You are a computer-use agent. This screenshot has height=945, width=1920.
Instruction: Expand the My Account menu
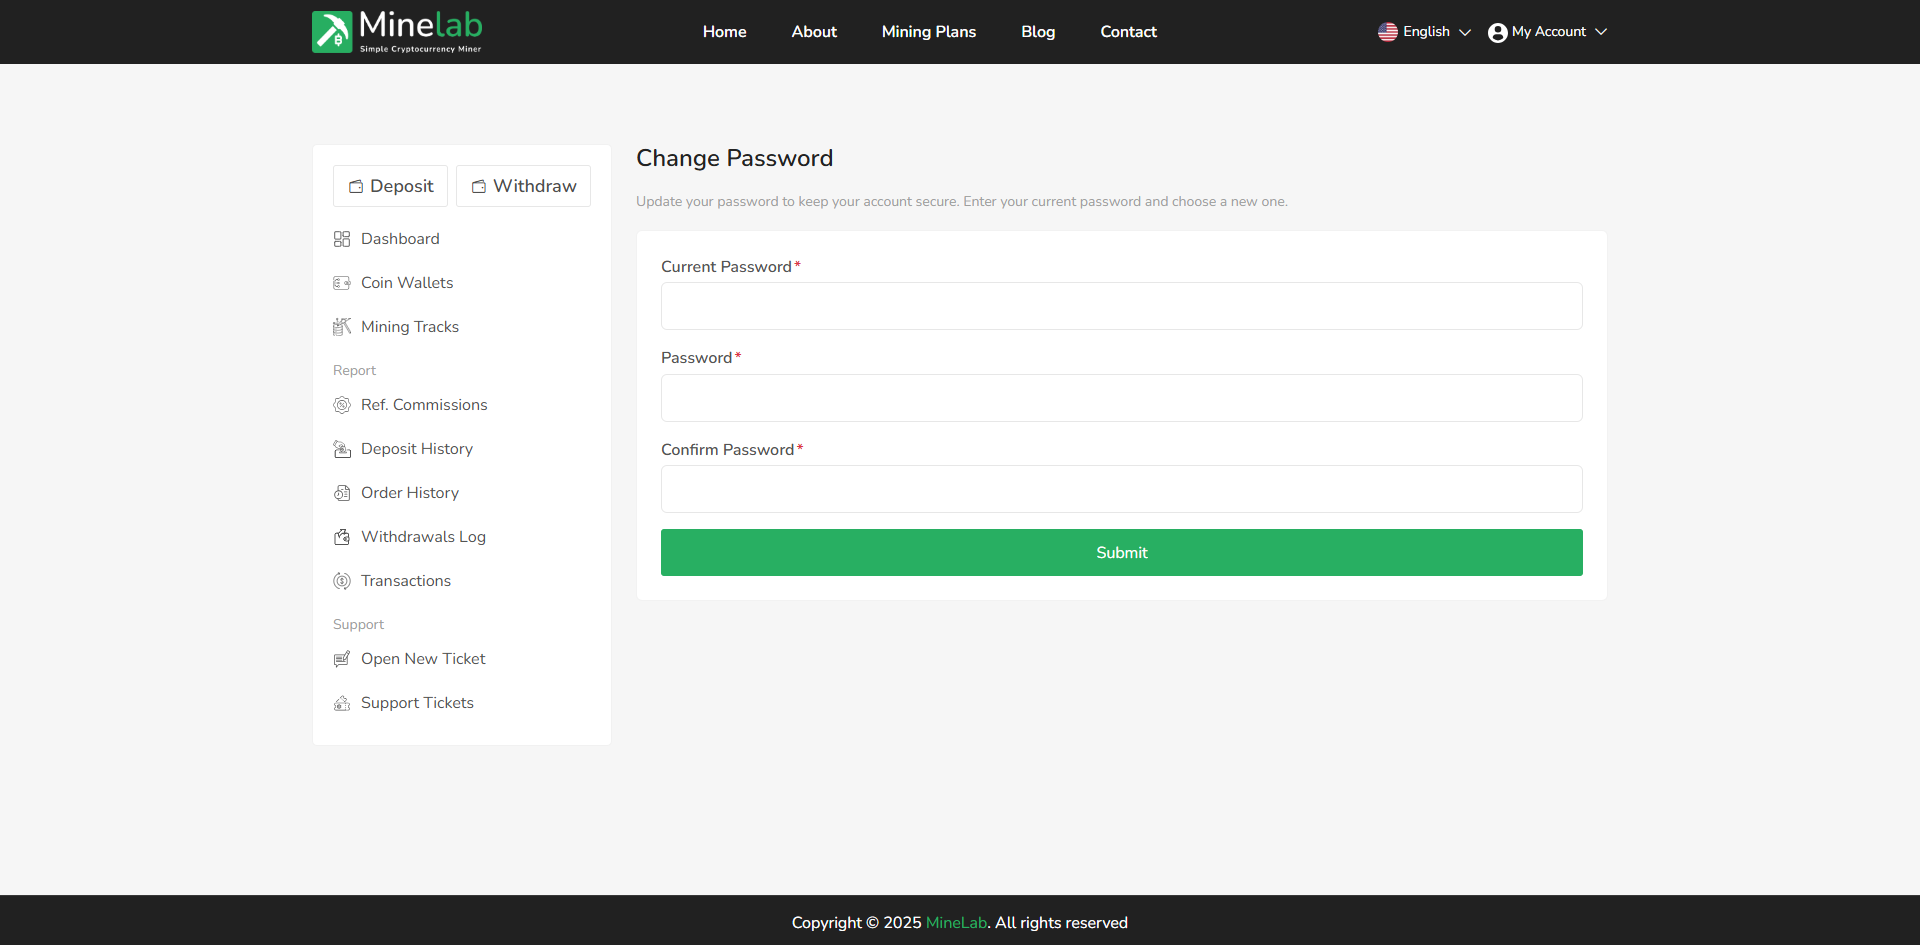pyautogui.click(x=1547, y=32)
